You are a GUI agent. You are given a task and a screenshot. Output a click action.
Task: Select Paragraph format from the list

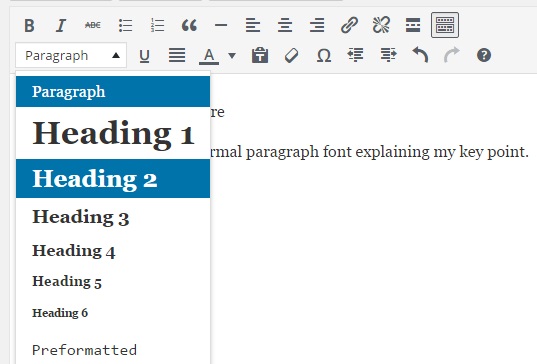click(113, 91)
